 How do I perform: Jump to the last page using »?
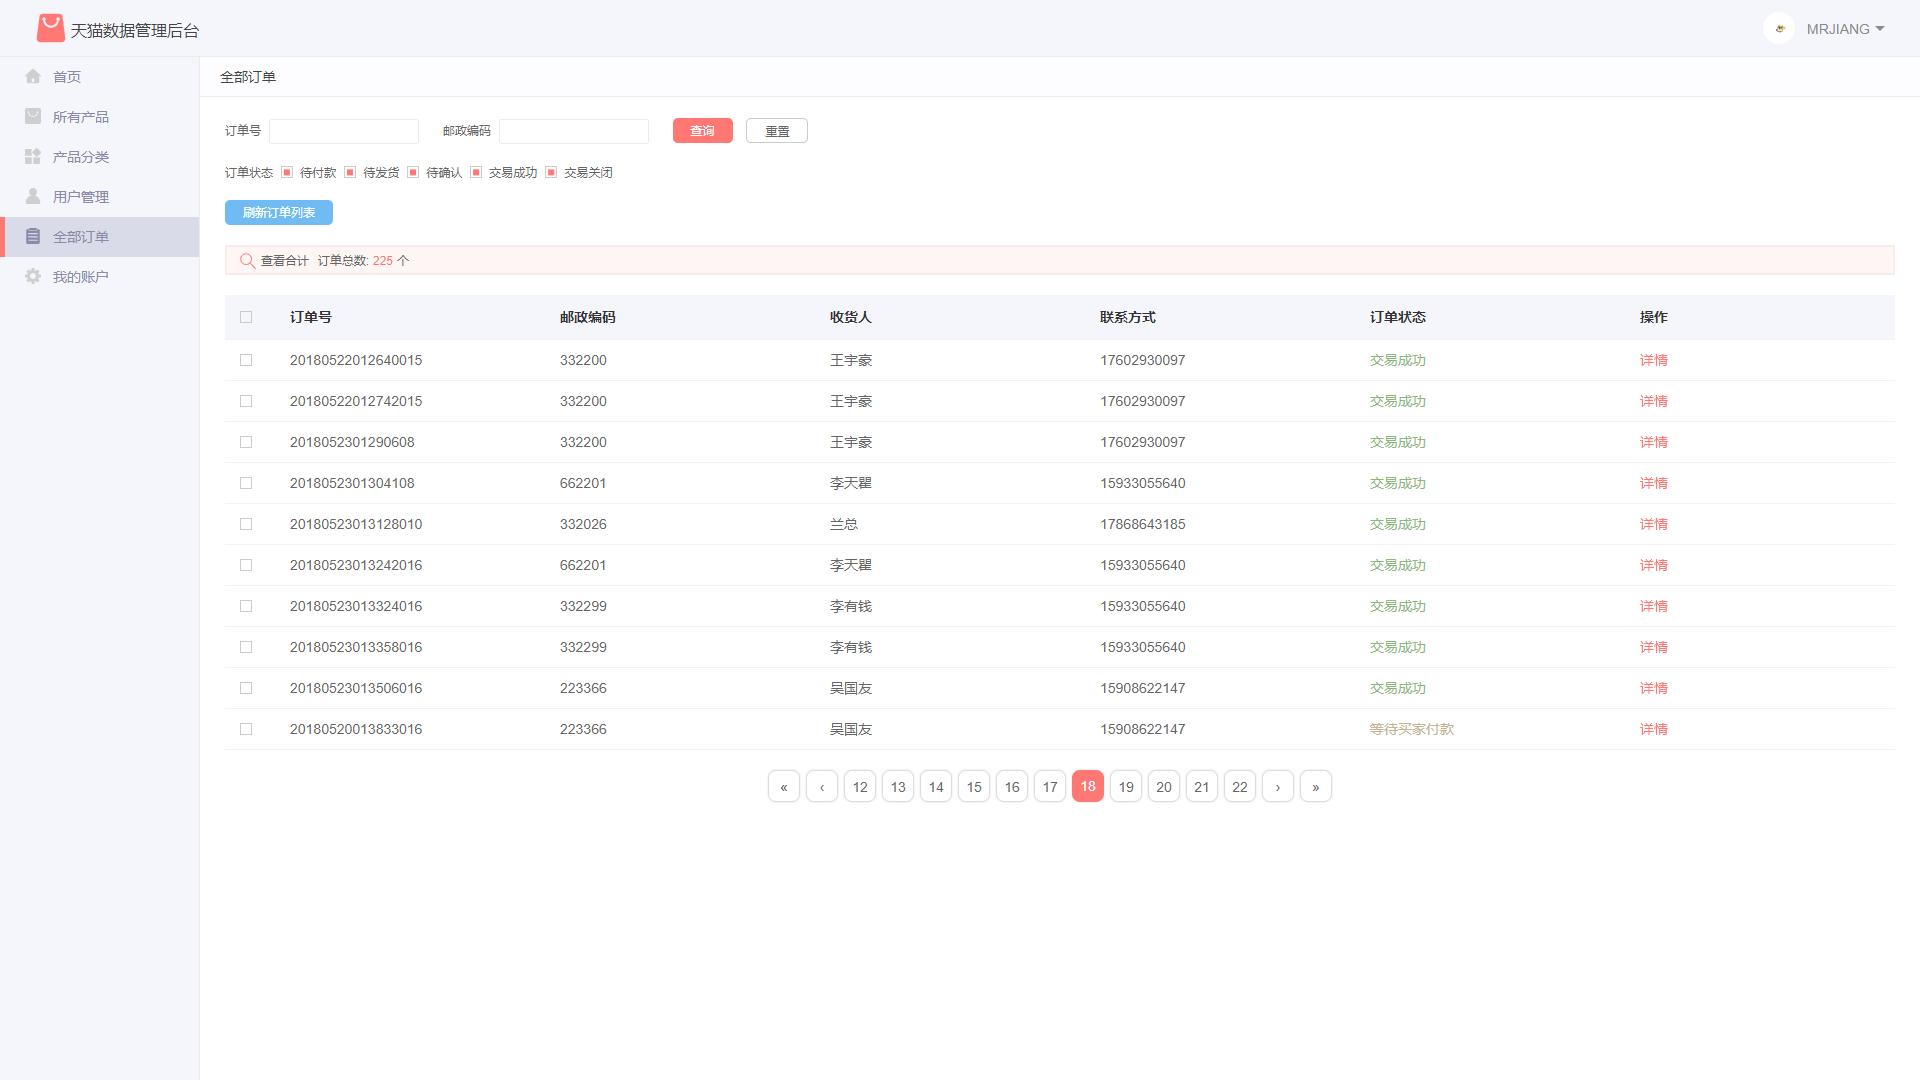pyautogui.click(x=1315, y=786)
